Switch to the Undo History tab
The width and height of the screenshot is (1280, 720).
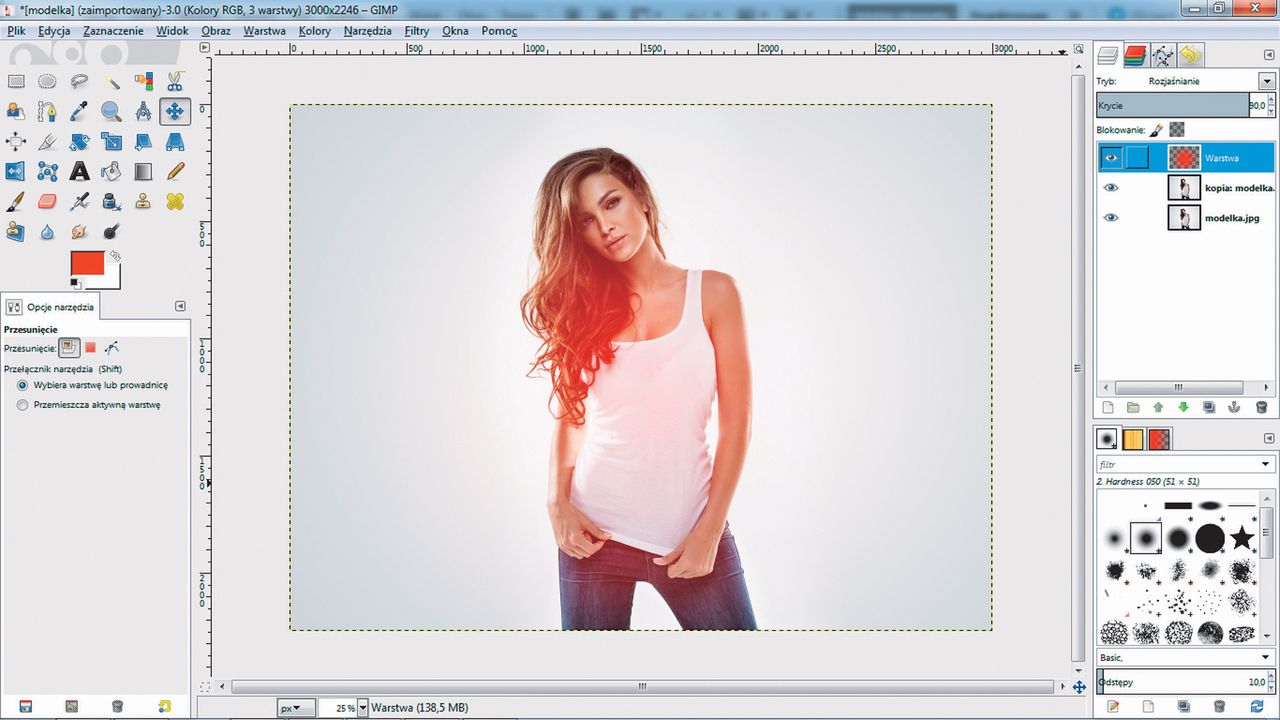pos(1191,55)
